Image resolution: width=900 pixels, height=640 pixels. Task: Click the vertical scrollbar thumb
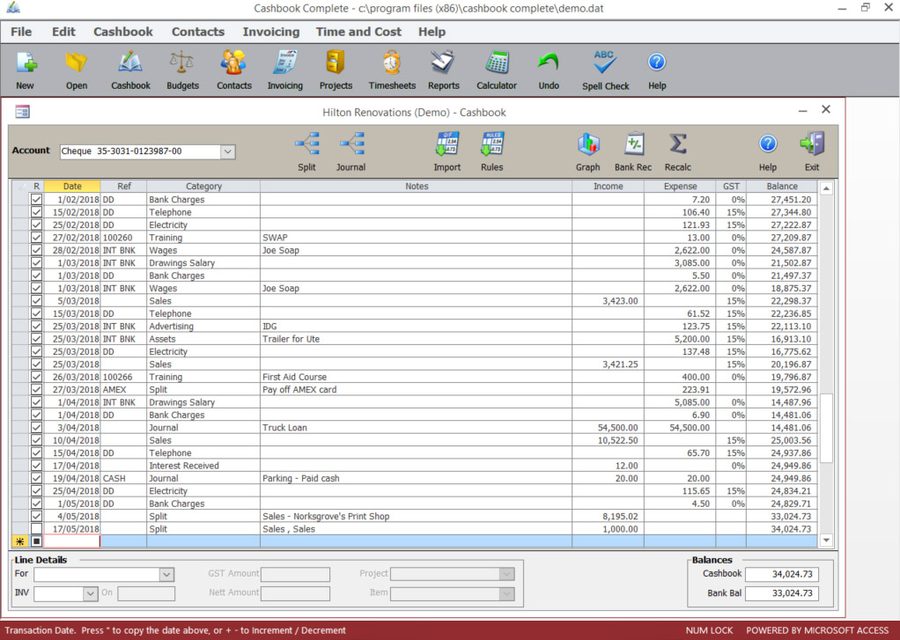(x=826, y=428)
